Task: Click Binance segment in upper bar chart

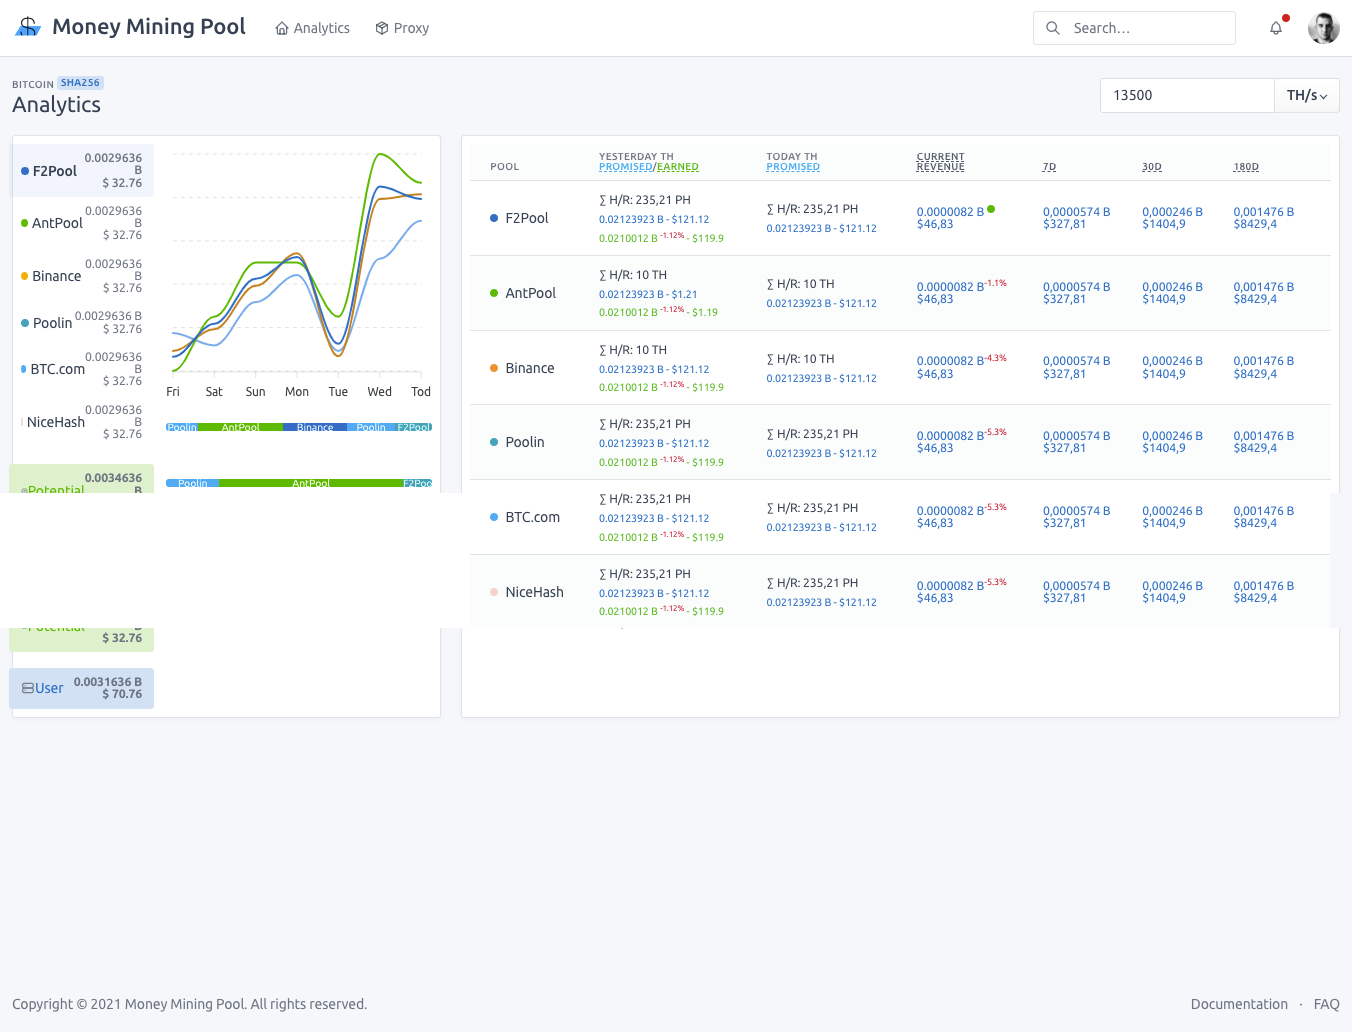Action: click(x=315, y=427)
